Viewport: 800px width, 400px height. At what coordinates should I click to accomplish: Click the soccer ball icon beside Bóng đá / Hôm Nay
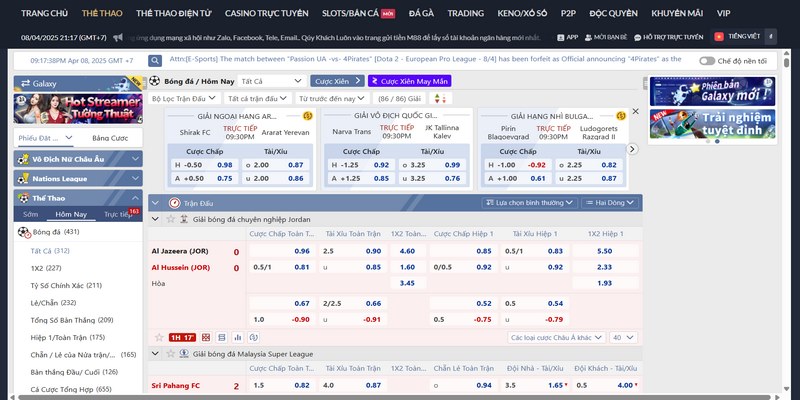155,81
